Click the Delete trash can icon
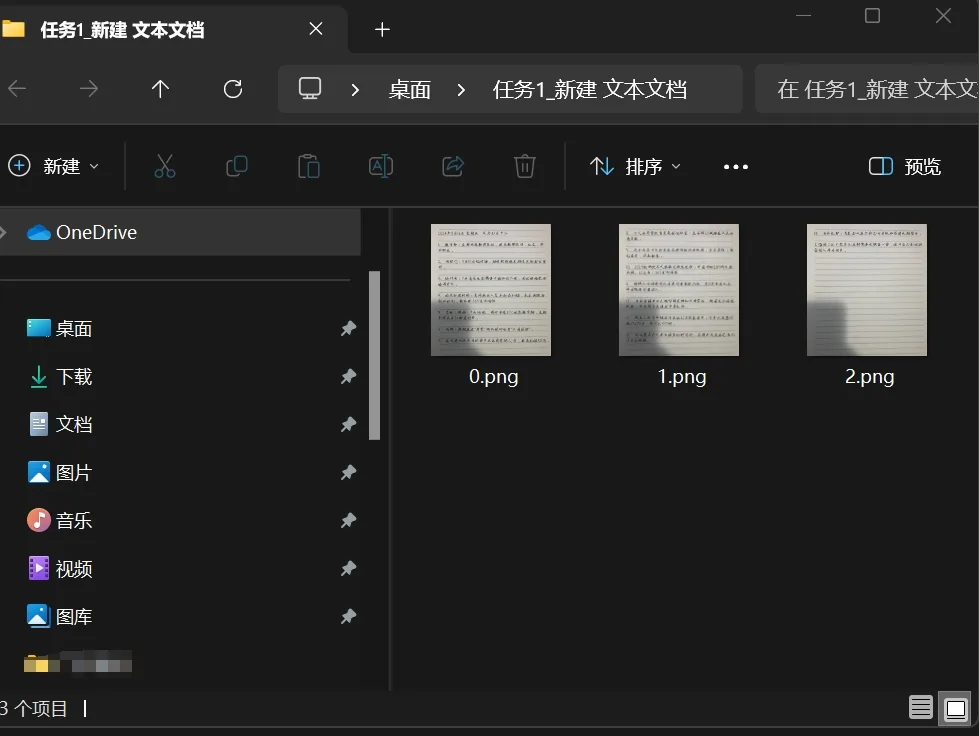 click(524, 167)
